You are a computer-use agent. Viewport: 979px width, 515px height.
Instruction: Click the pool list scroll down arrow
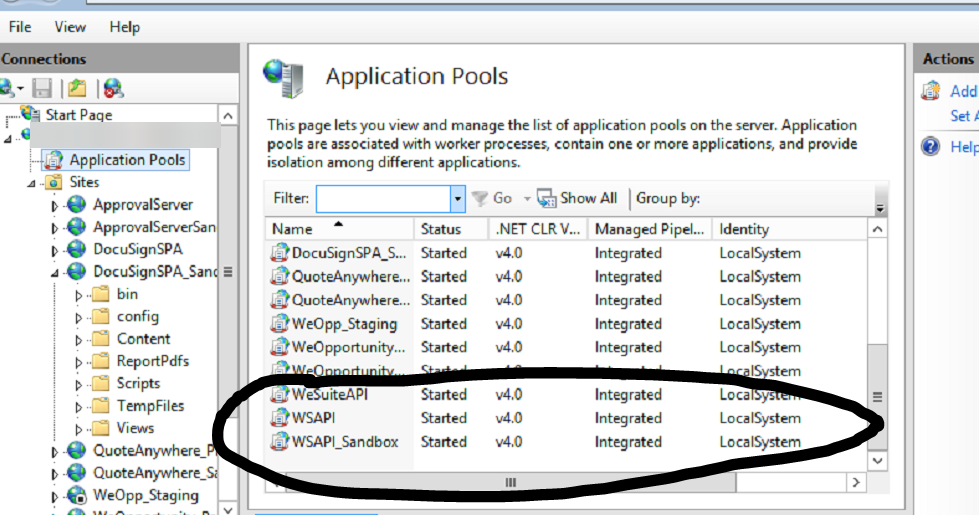tap(877, 461)
